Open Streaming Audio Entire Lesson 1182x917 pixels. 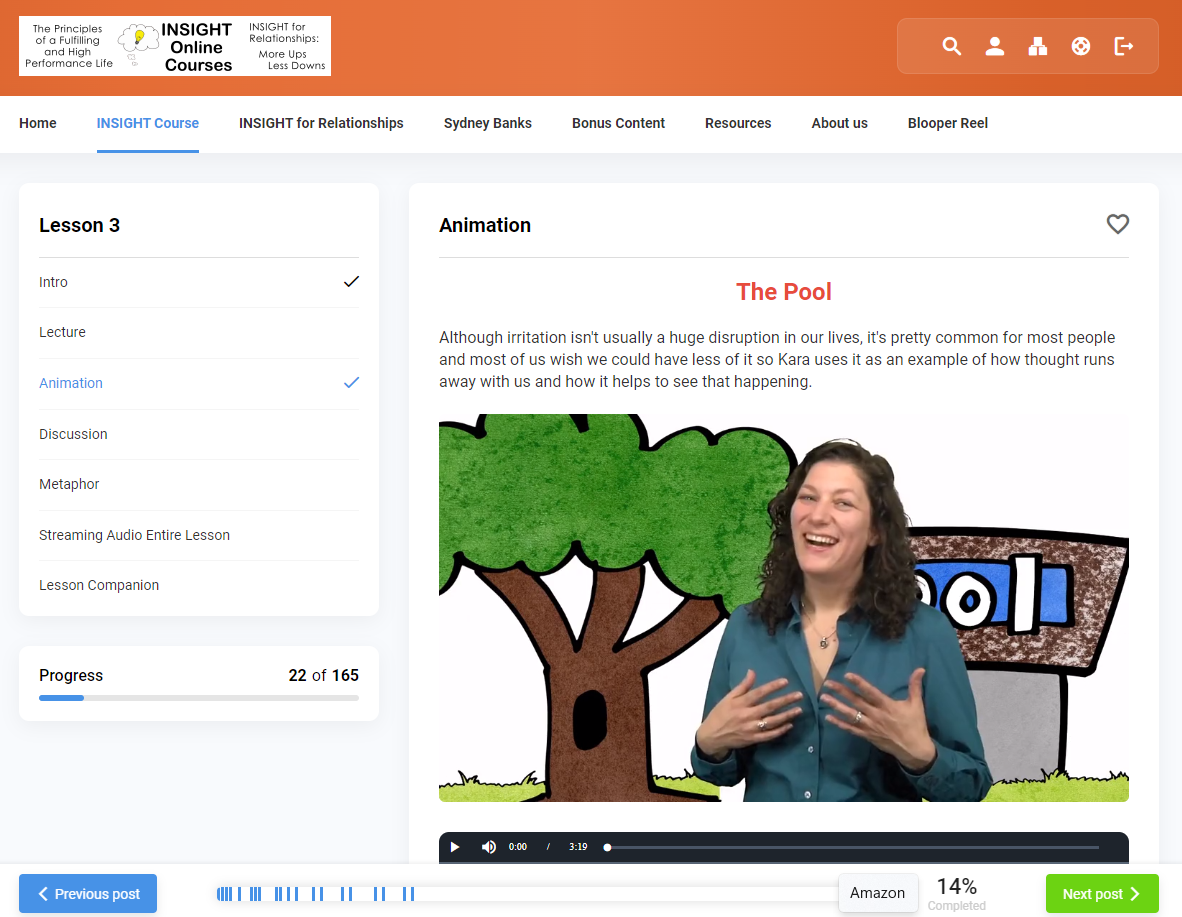(x=134, y=535)
